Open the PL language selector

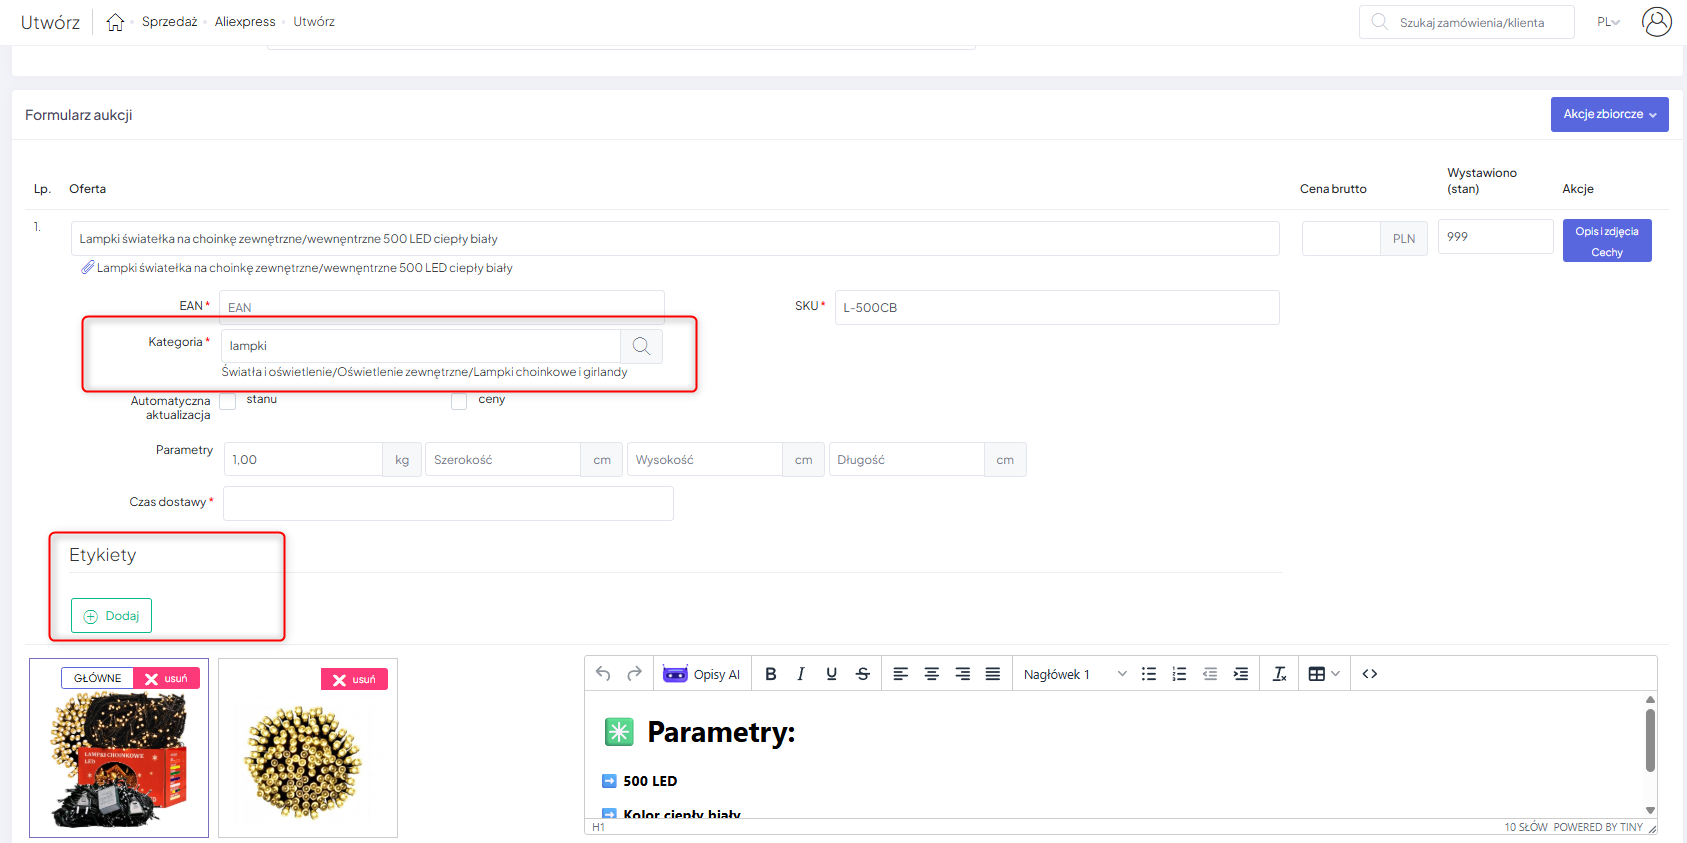point(1607,22)
